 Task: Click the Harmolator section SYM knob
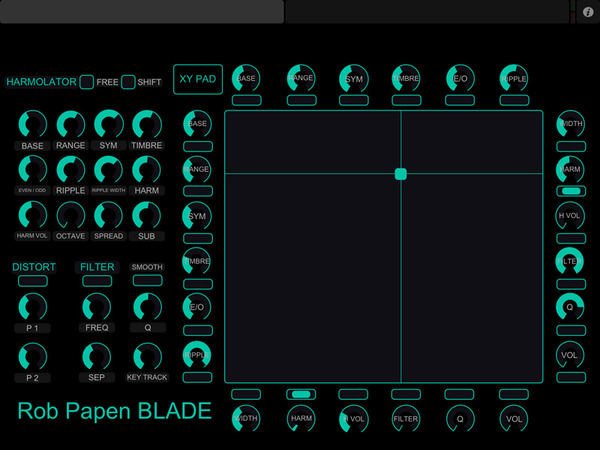click(109, 124)
